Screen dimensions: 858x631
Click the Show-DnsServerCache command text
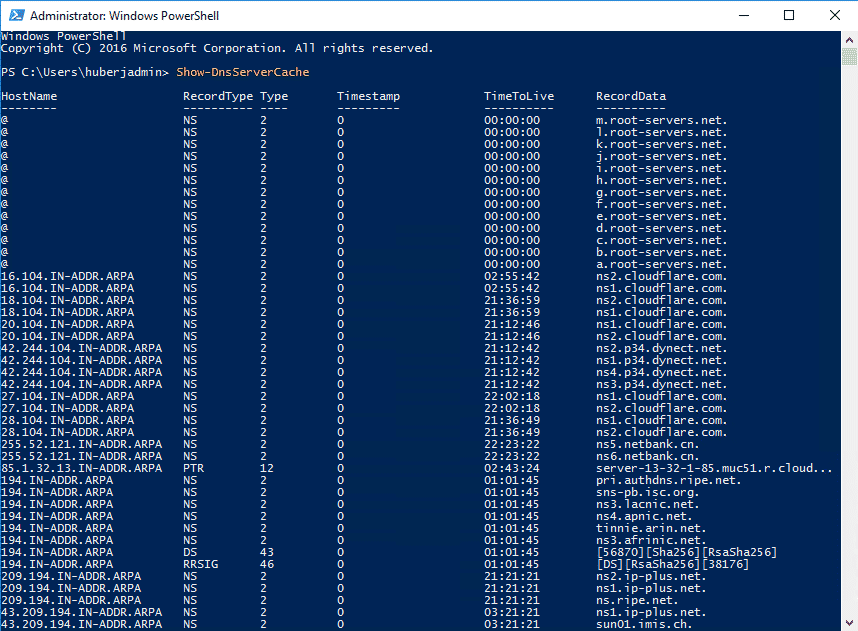[242, 72]
